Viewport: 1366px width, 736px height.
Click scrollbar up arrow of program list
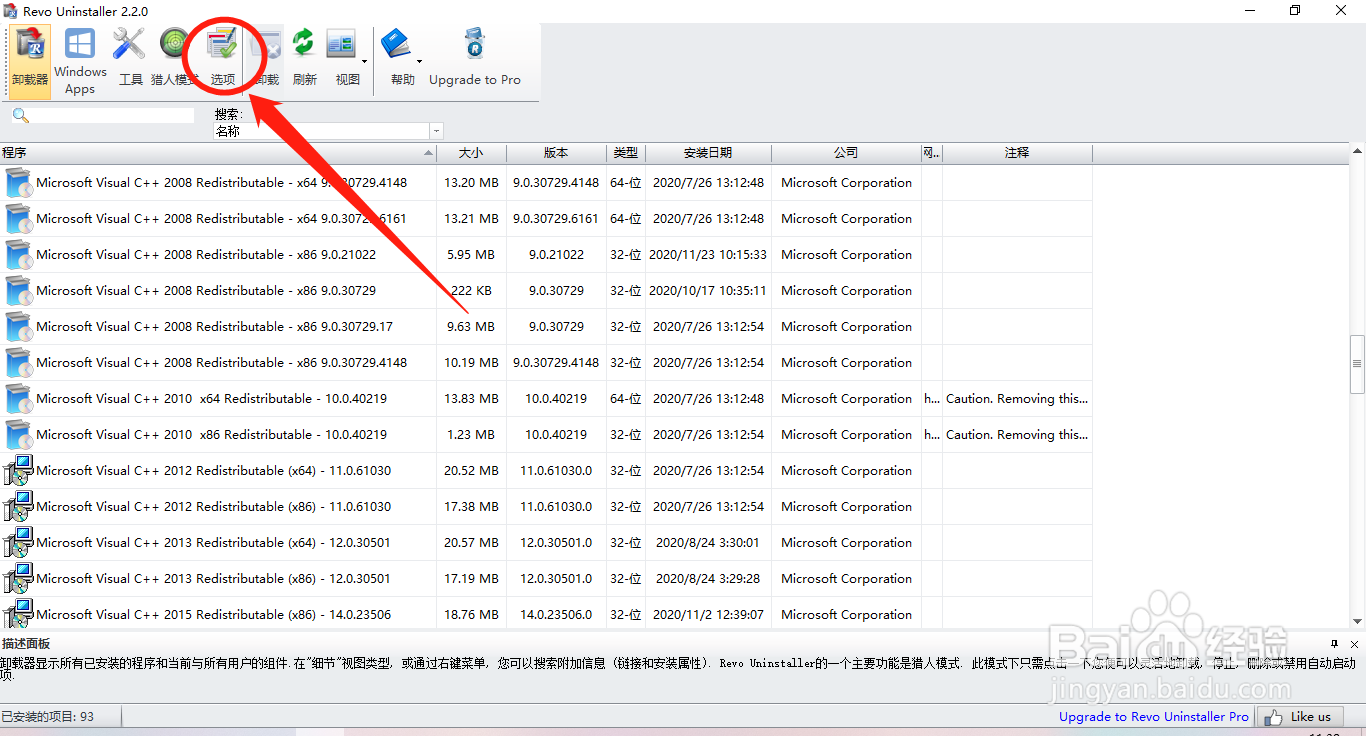coord(1357,153)
